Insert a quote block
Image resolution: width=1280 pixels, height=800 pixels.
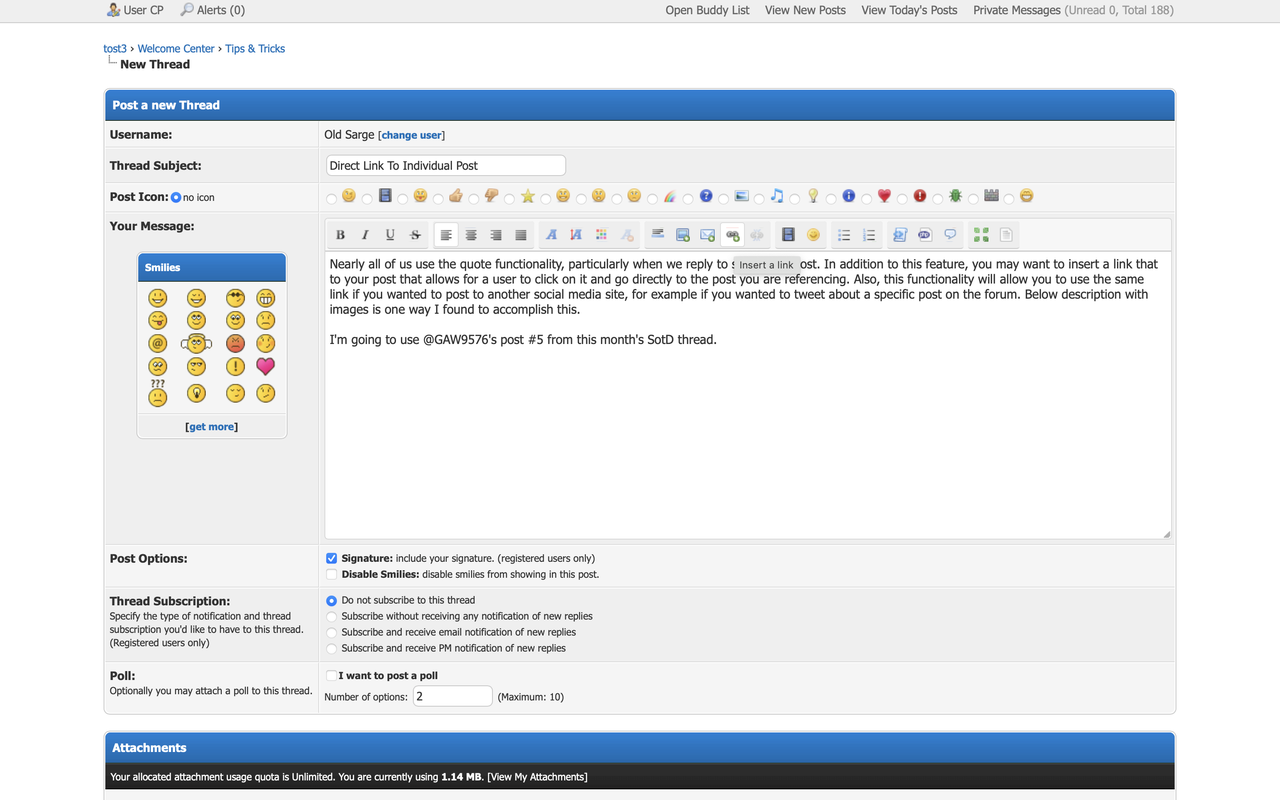coord(950,235)
